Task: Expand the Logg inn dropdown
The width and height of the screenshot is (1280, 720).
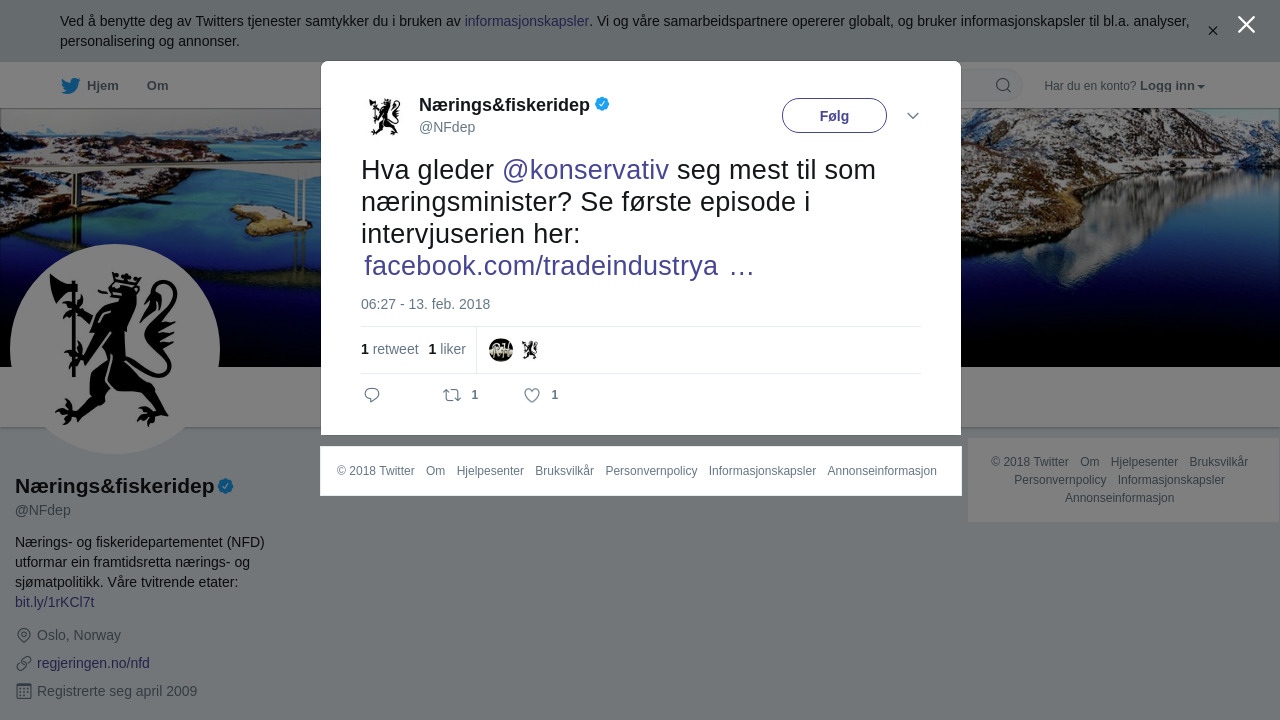Action: click(x=1172, y=86)
